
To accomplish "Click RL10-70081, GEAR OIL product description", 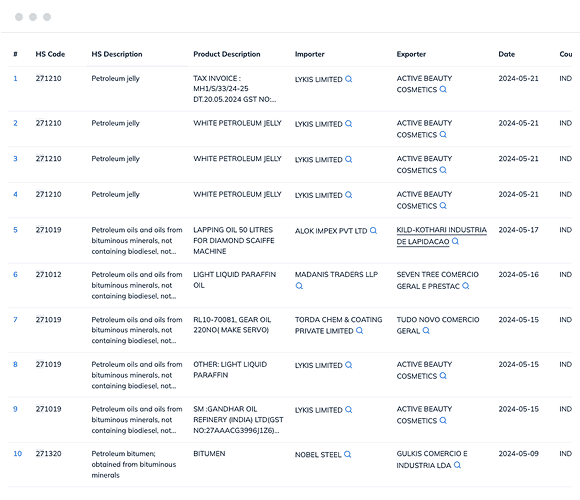I will coord(232,325).
